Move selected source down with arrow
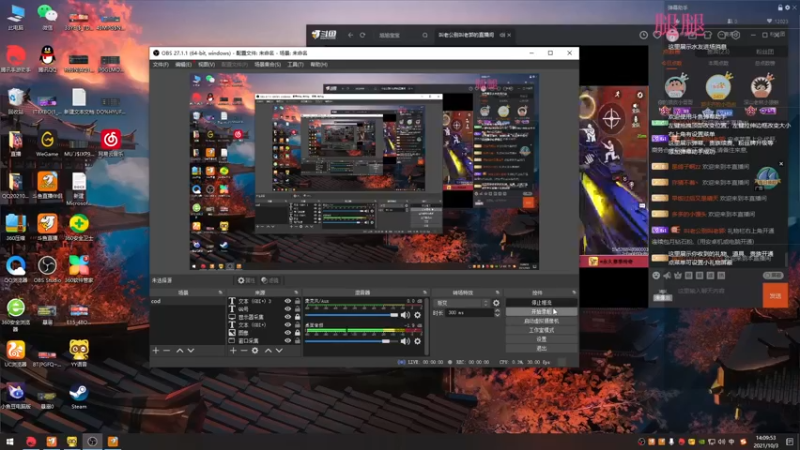Screen dimensions: 800x450 [x=279, y=351]
